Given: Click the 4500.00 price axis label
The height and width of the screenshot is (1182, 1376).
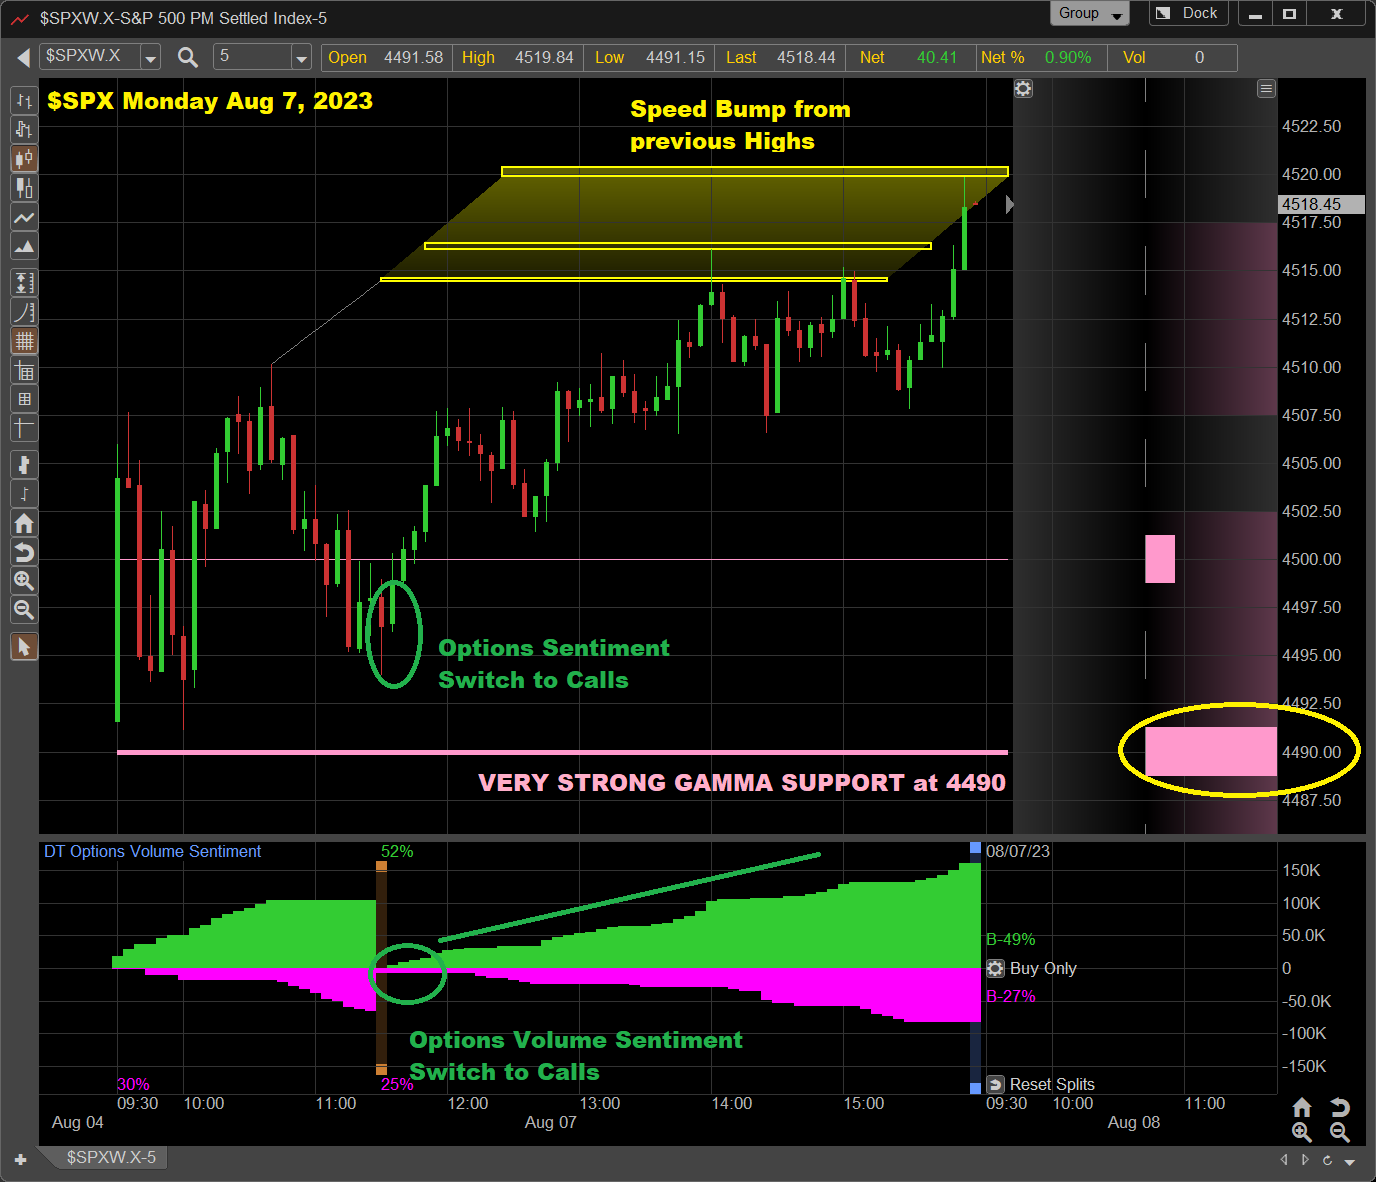Looking at the screenshot, I should (x=1311, y=559).
